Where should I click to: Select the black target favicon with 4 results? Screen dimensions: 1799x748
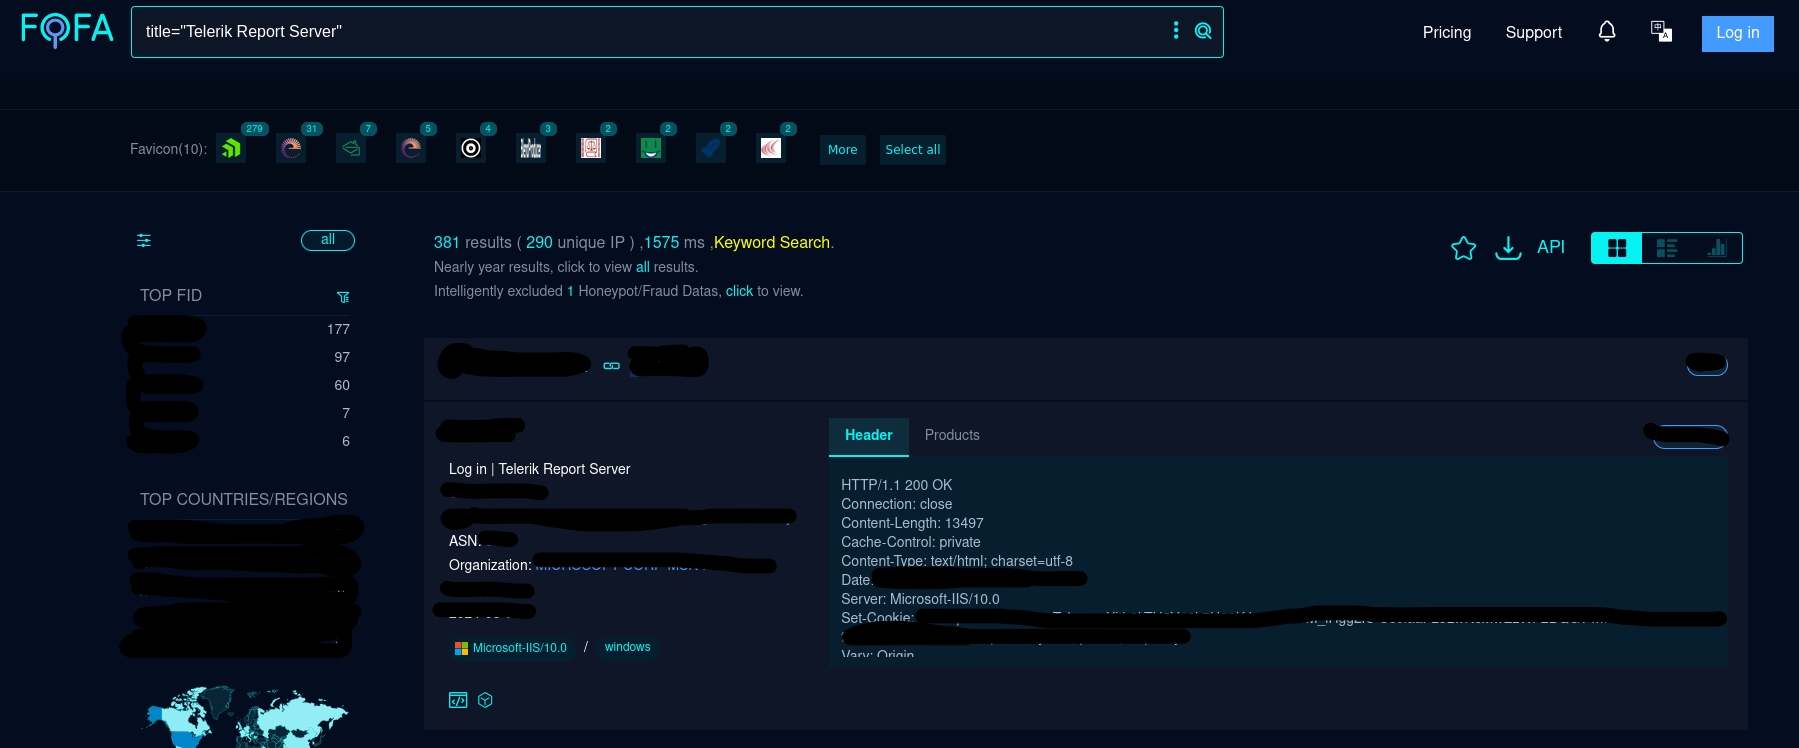(x=471, y=149)
